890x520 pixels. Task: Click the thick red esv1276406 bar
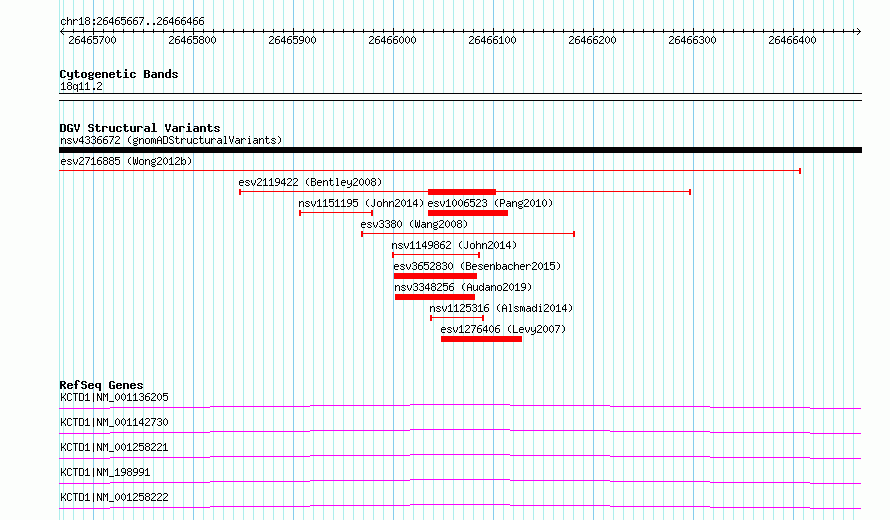click(481, 339)
